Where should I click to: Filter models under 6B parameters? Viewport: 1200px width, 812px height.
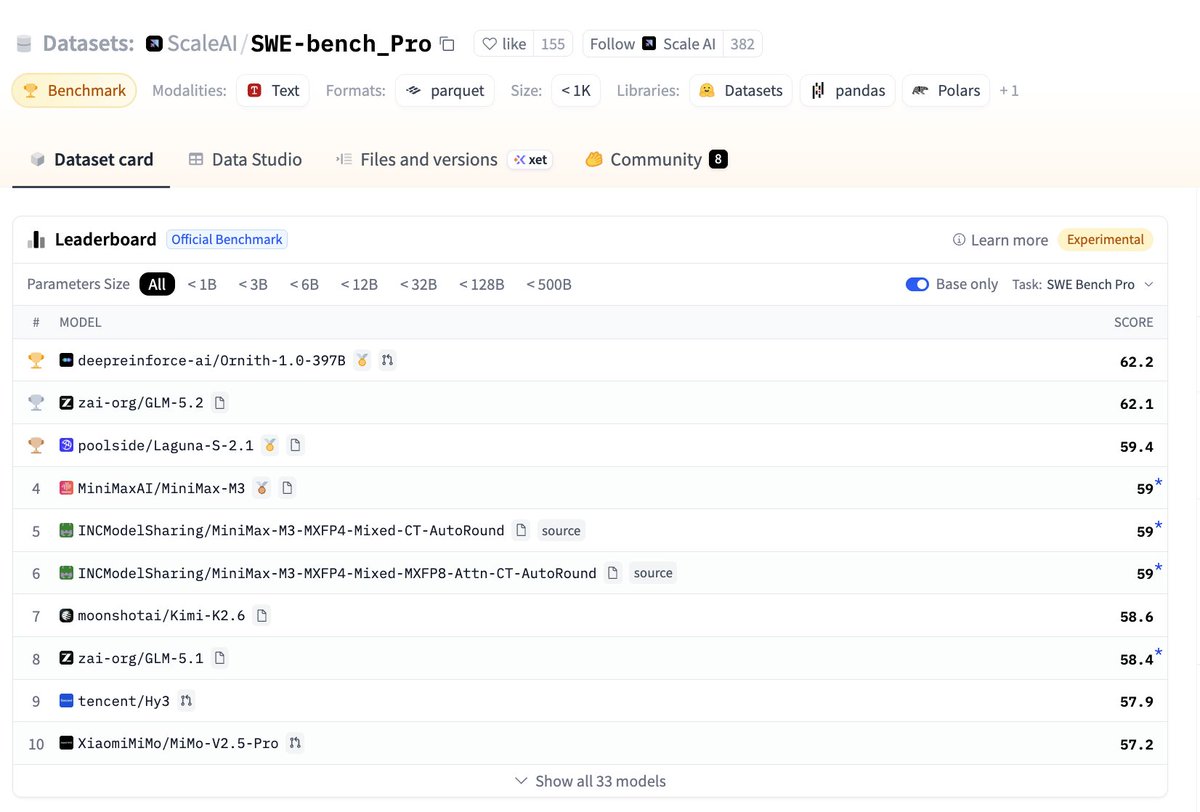point(304,284)
